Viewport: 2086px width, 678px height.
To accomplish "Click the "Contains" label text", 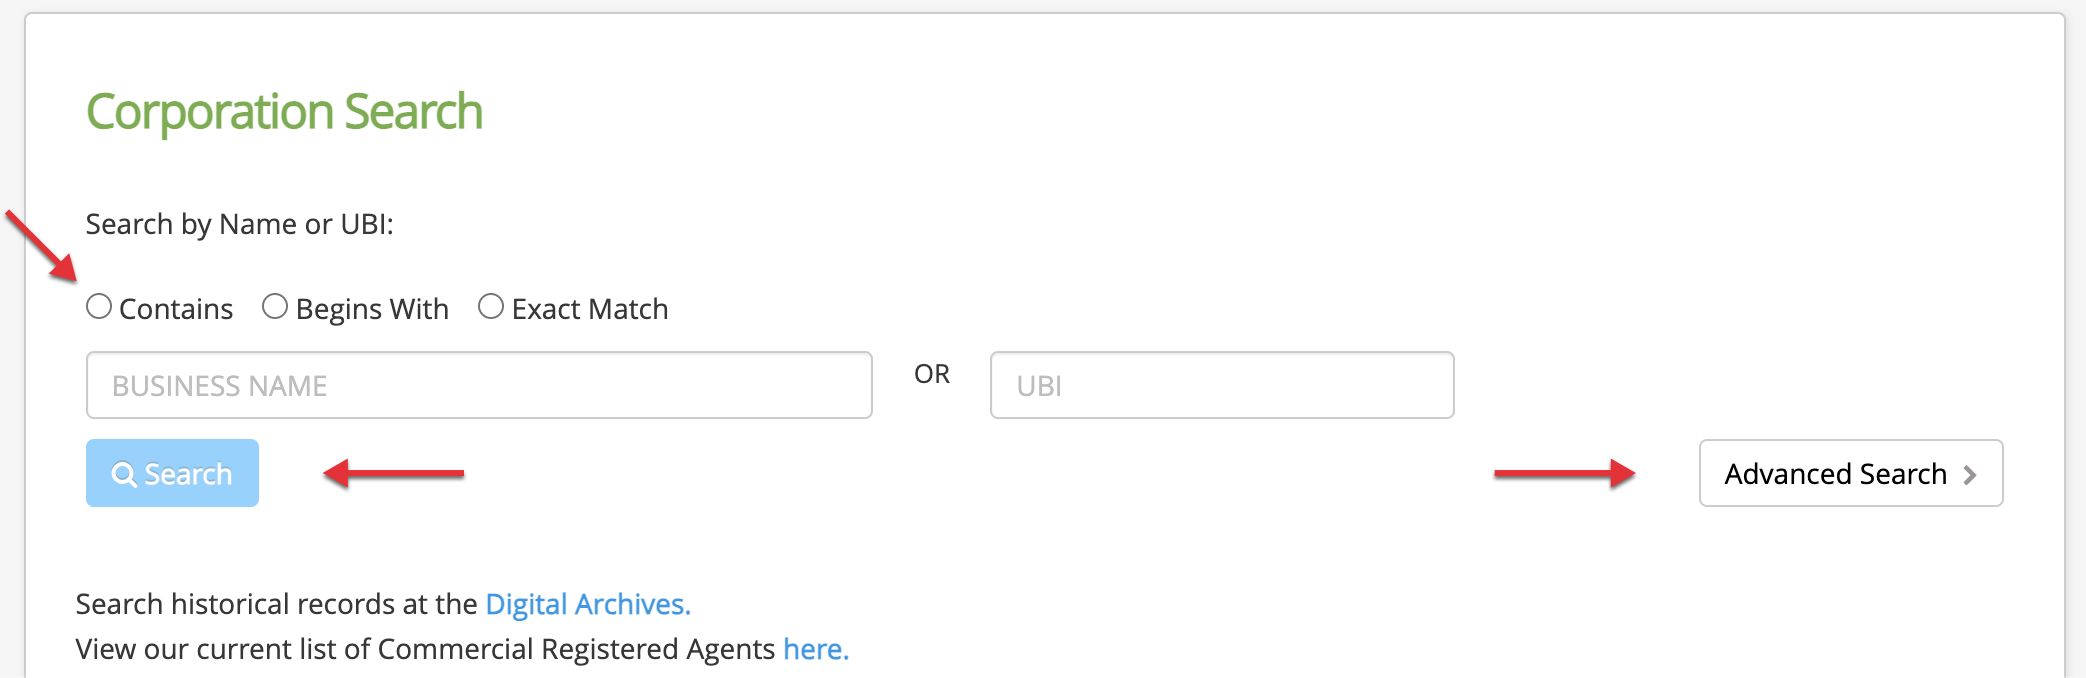I will 176,309.
